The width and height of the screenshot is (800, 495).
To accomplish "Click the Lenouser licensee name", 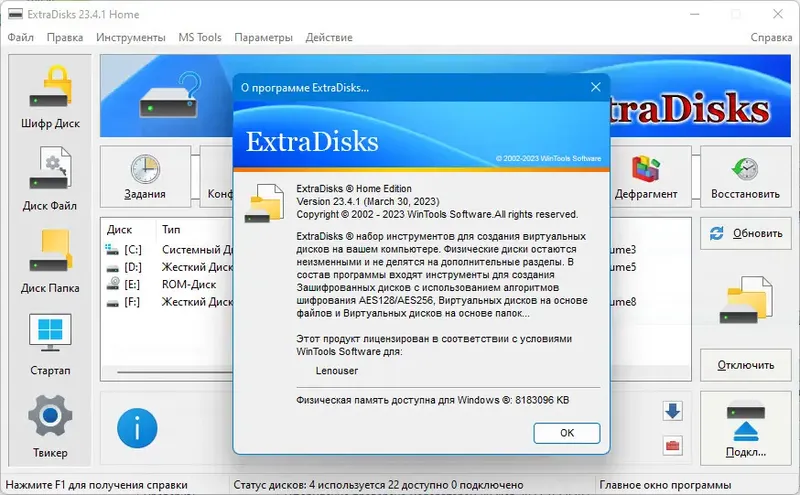I will pyautogui.click(x=337, y=370).
